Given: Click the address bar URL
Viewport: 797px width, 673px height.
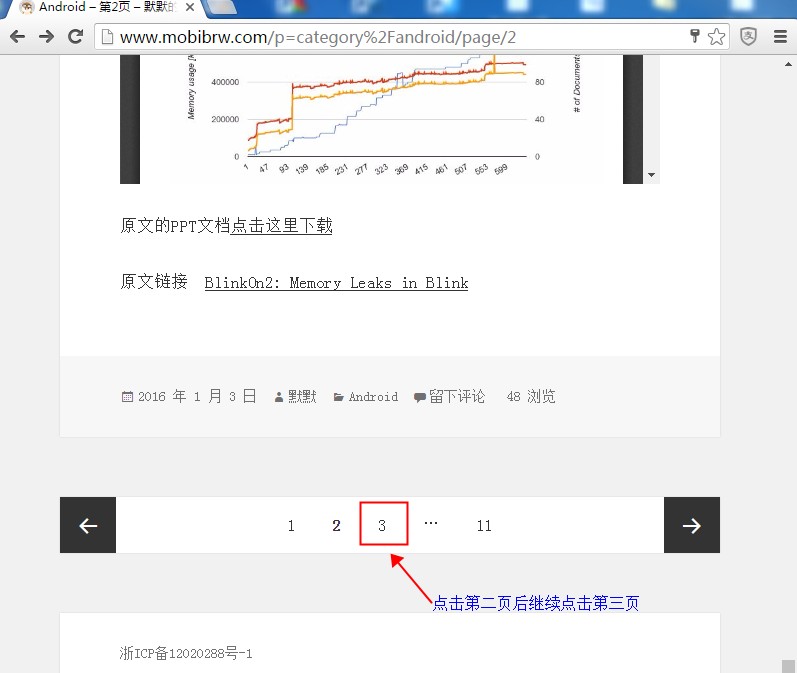Looking at the screenshot, I should (x=318, y=38).
